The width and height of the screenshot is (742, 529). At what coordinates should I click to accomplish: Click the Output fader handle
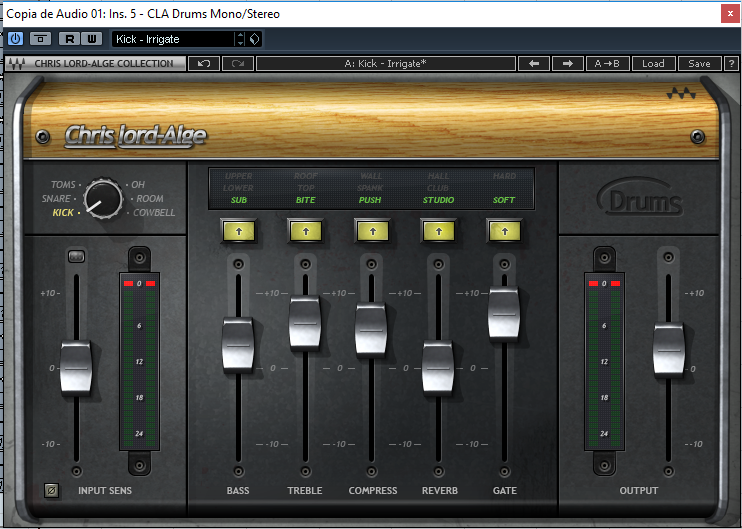tap(669, 350)
